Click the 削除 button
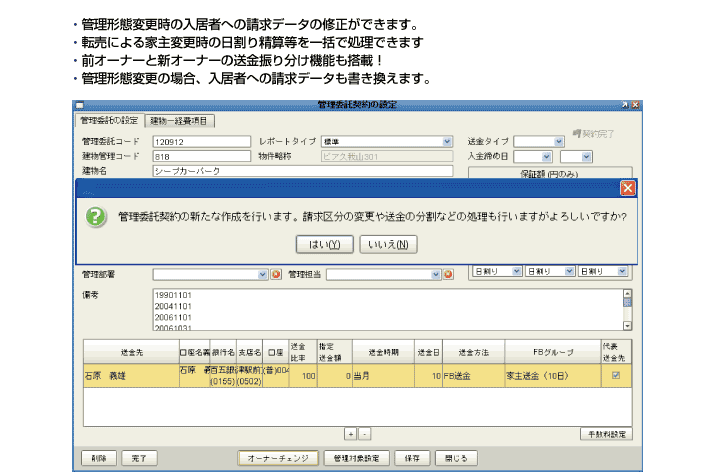 click(99, 458)
